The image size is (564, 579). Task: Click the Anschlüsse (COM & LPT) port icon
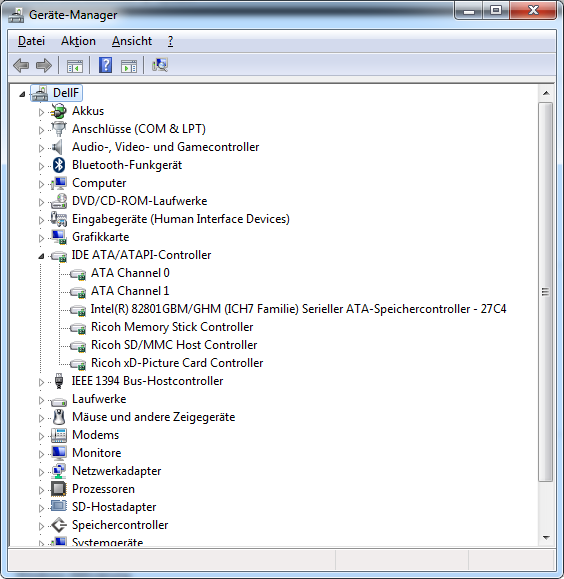[x=59, y=129]
